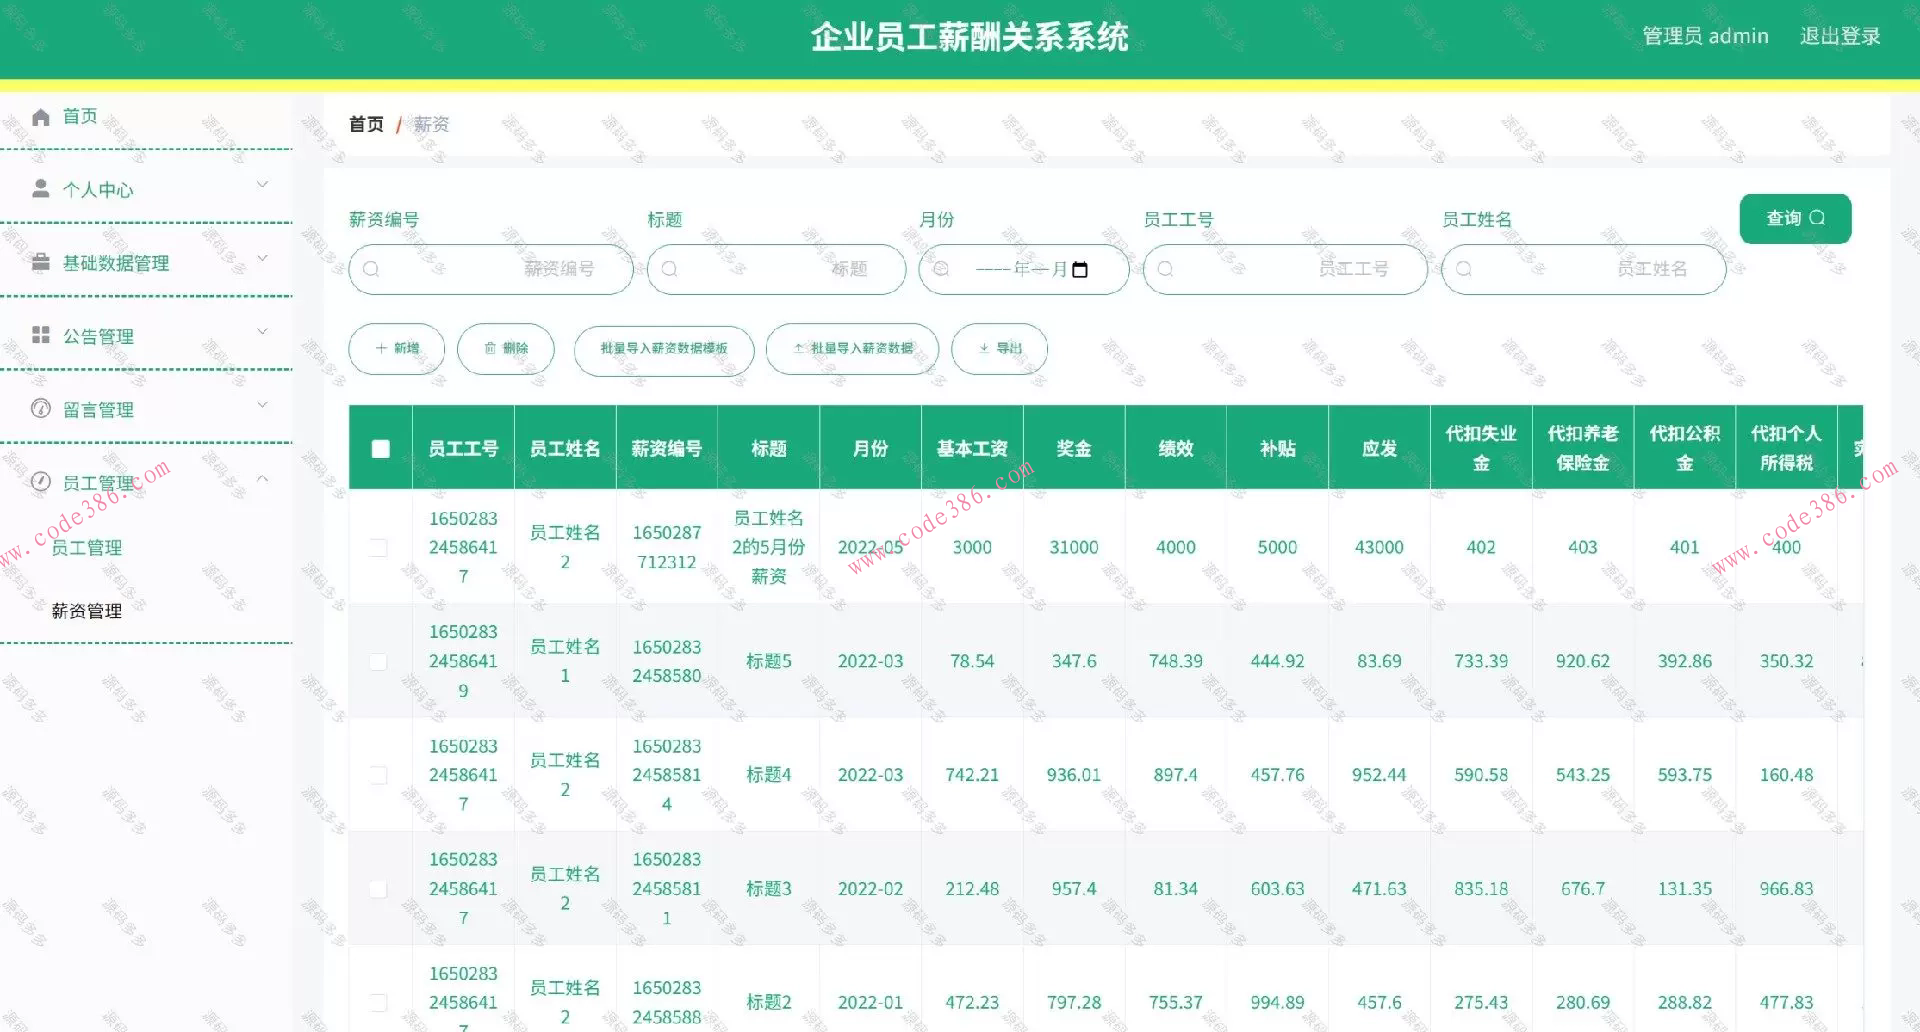
Task: Click the 个人中心 person icon
Action: (x=40, y=188)
